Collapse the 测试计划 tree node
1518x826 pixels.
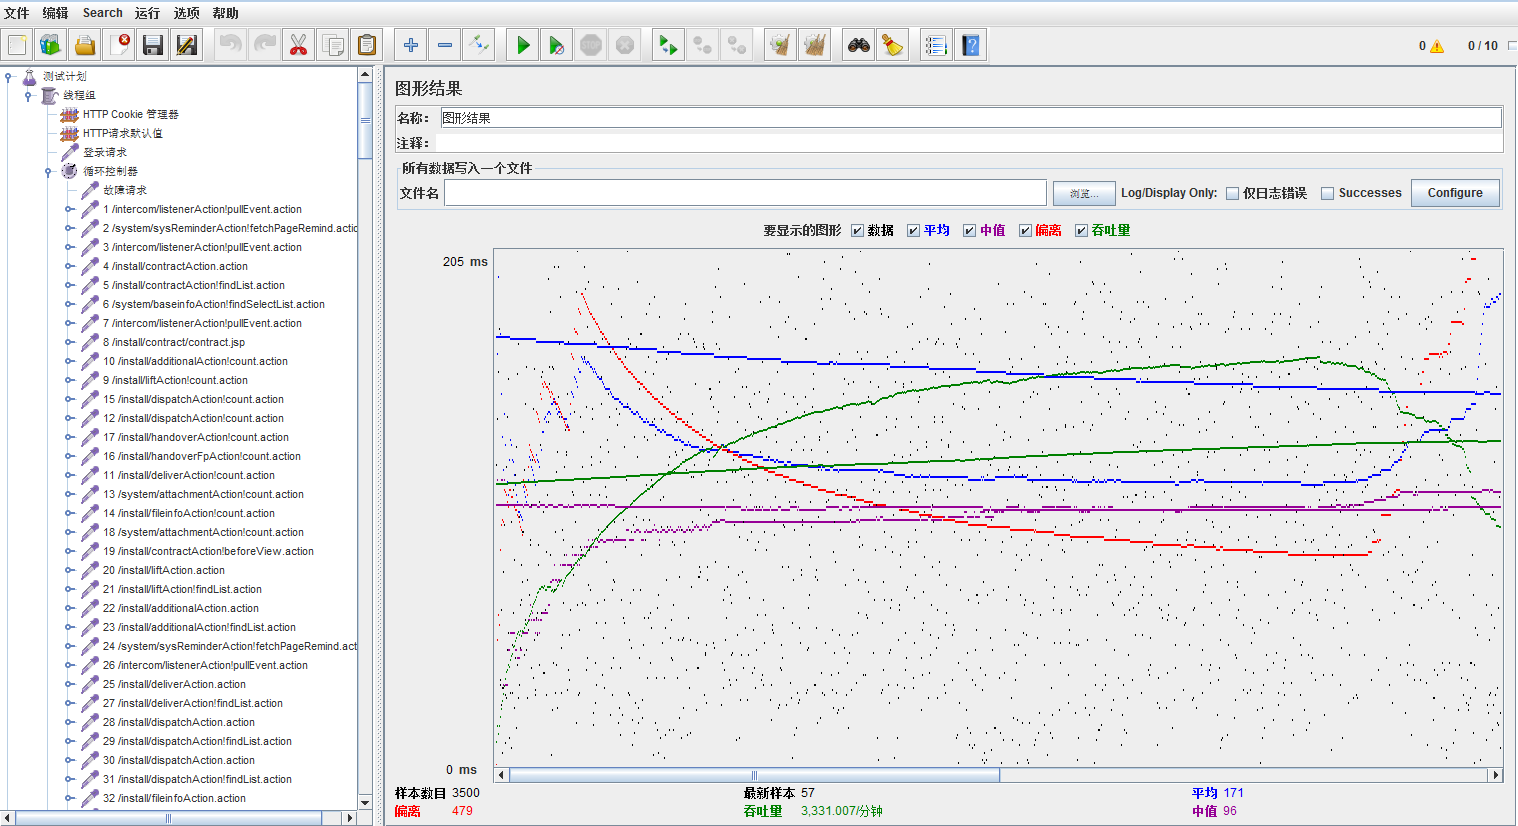pos(8,77)
